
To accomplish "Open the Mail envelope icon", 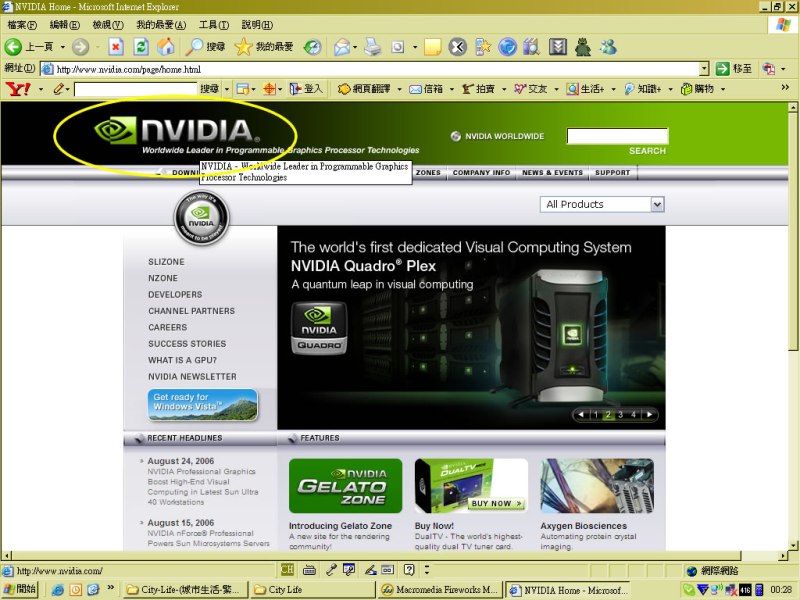I will 342,47.
